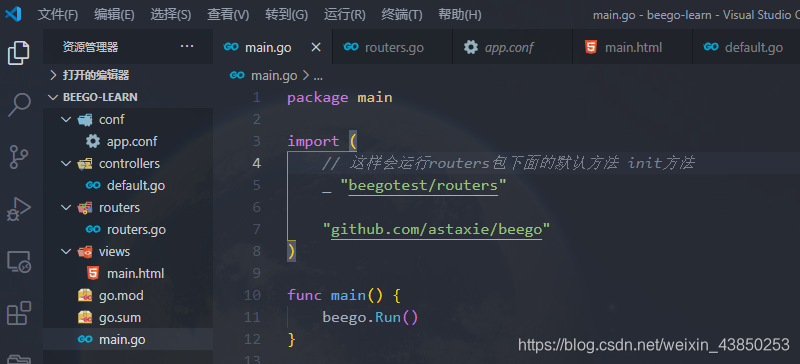Open the 运行(R) menu
Image resolution: width=800 pixels, height=364 pixels.
[344, 15]
